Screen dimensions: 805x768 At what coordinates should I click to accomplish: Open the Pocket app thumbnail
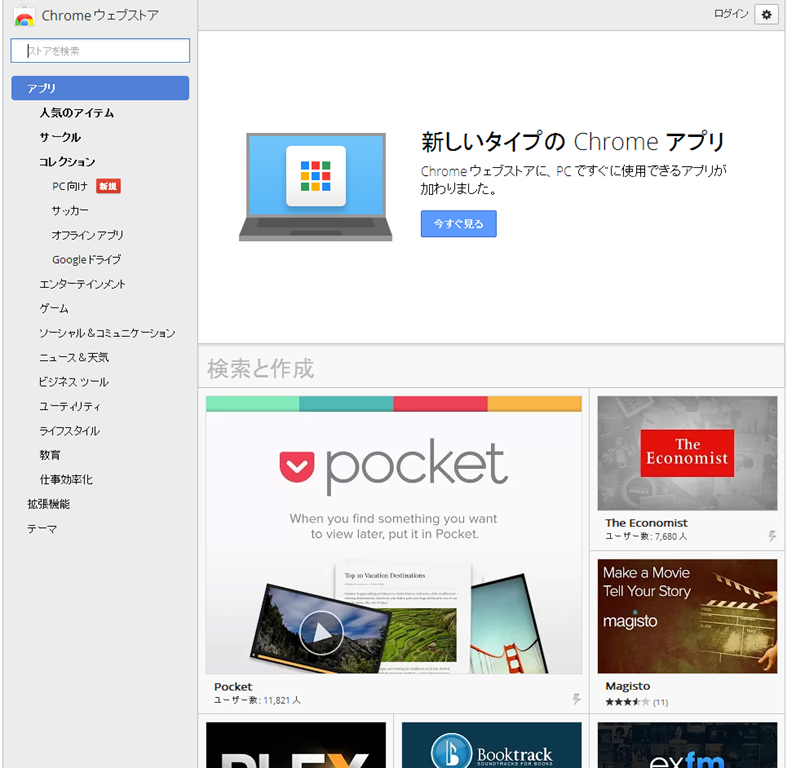tap(394, 534)
